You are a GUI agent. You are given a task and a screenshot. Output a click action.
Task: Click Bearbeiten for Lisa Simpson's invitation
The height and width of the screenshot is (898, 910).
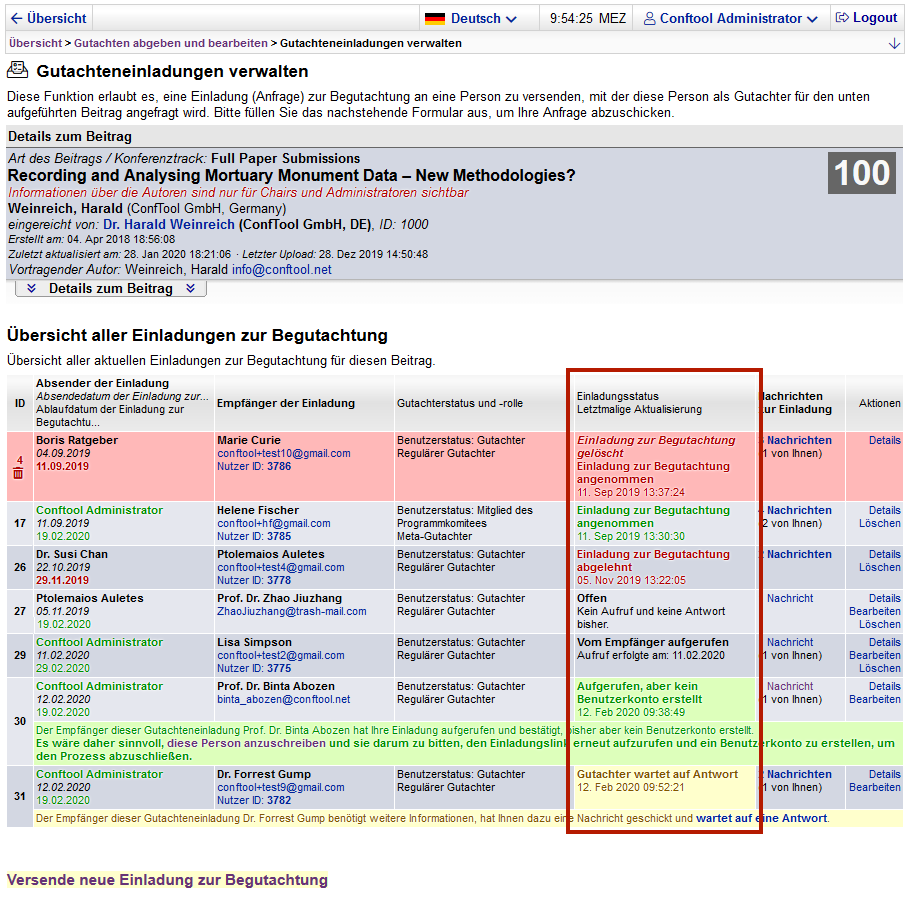tap(874, 655)
